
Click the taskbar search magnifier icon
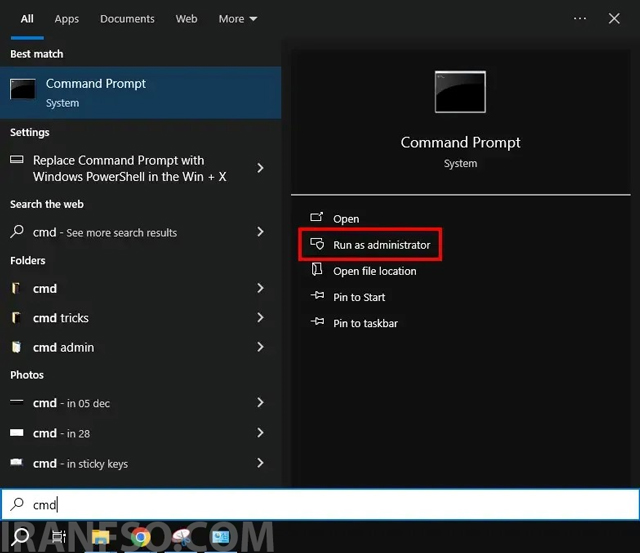20,537
